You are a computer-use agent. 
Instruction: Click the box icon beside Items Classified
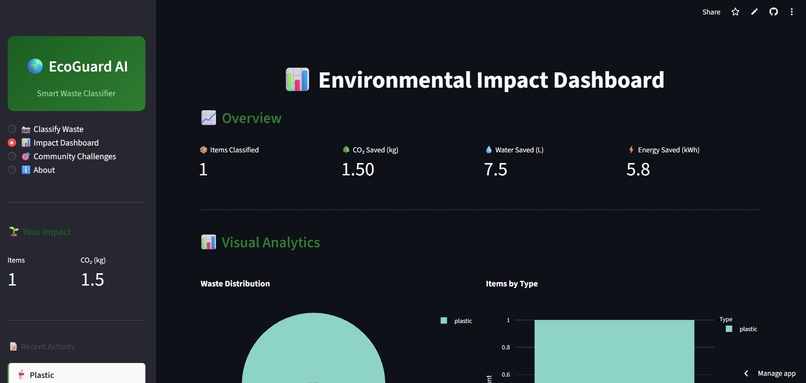point(203,150)
